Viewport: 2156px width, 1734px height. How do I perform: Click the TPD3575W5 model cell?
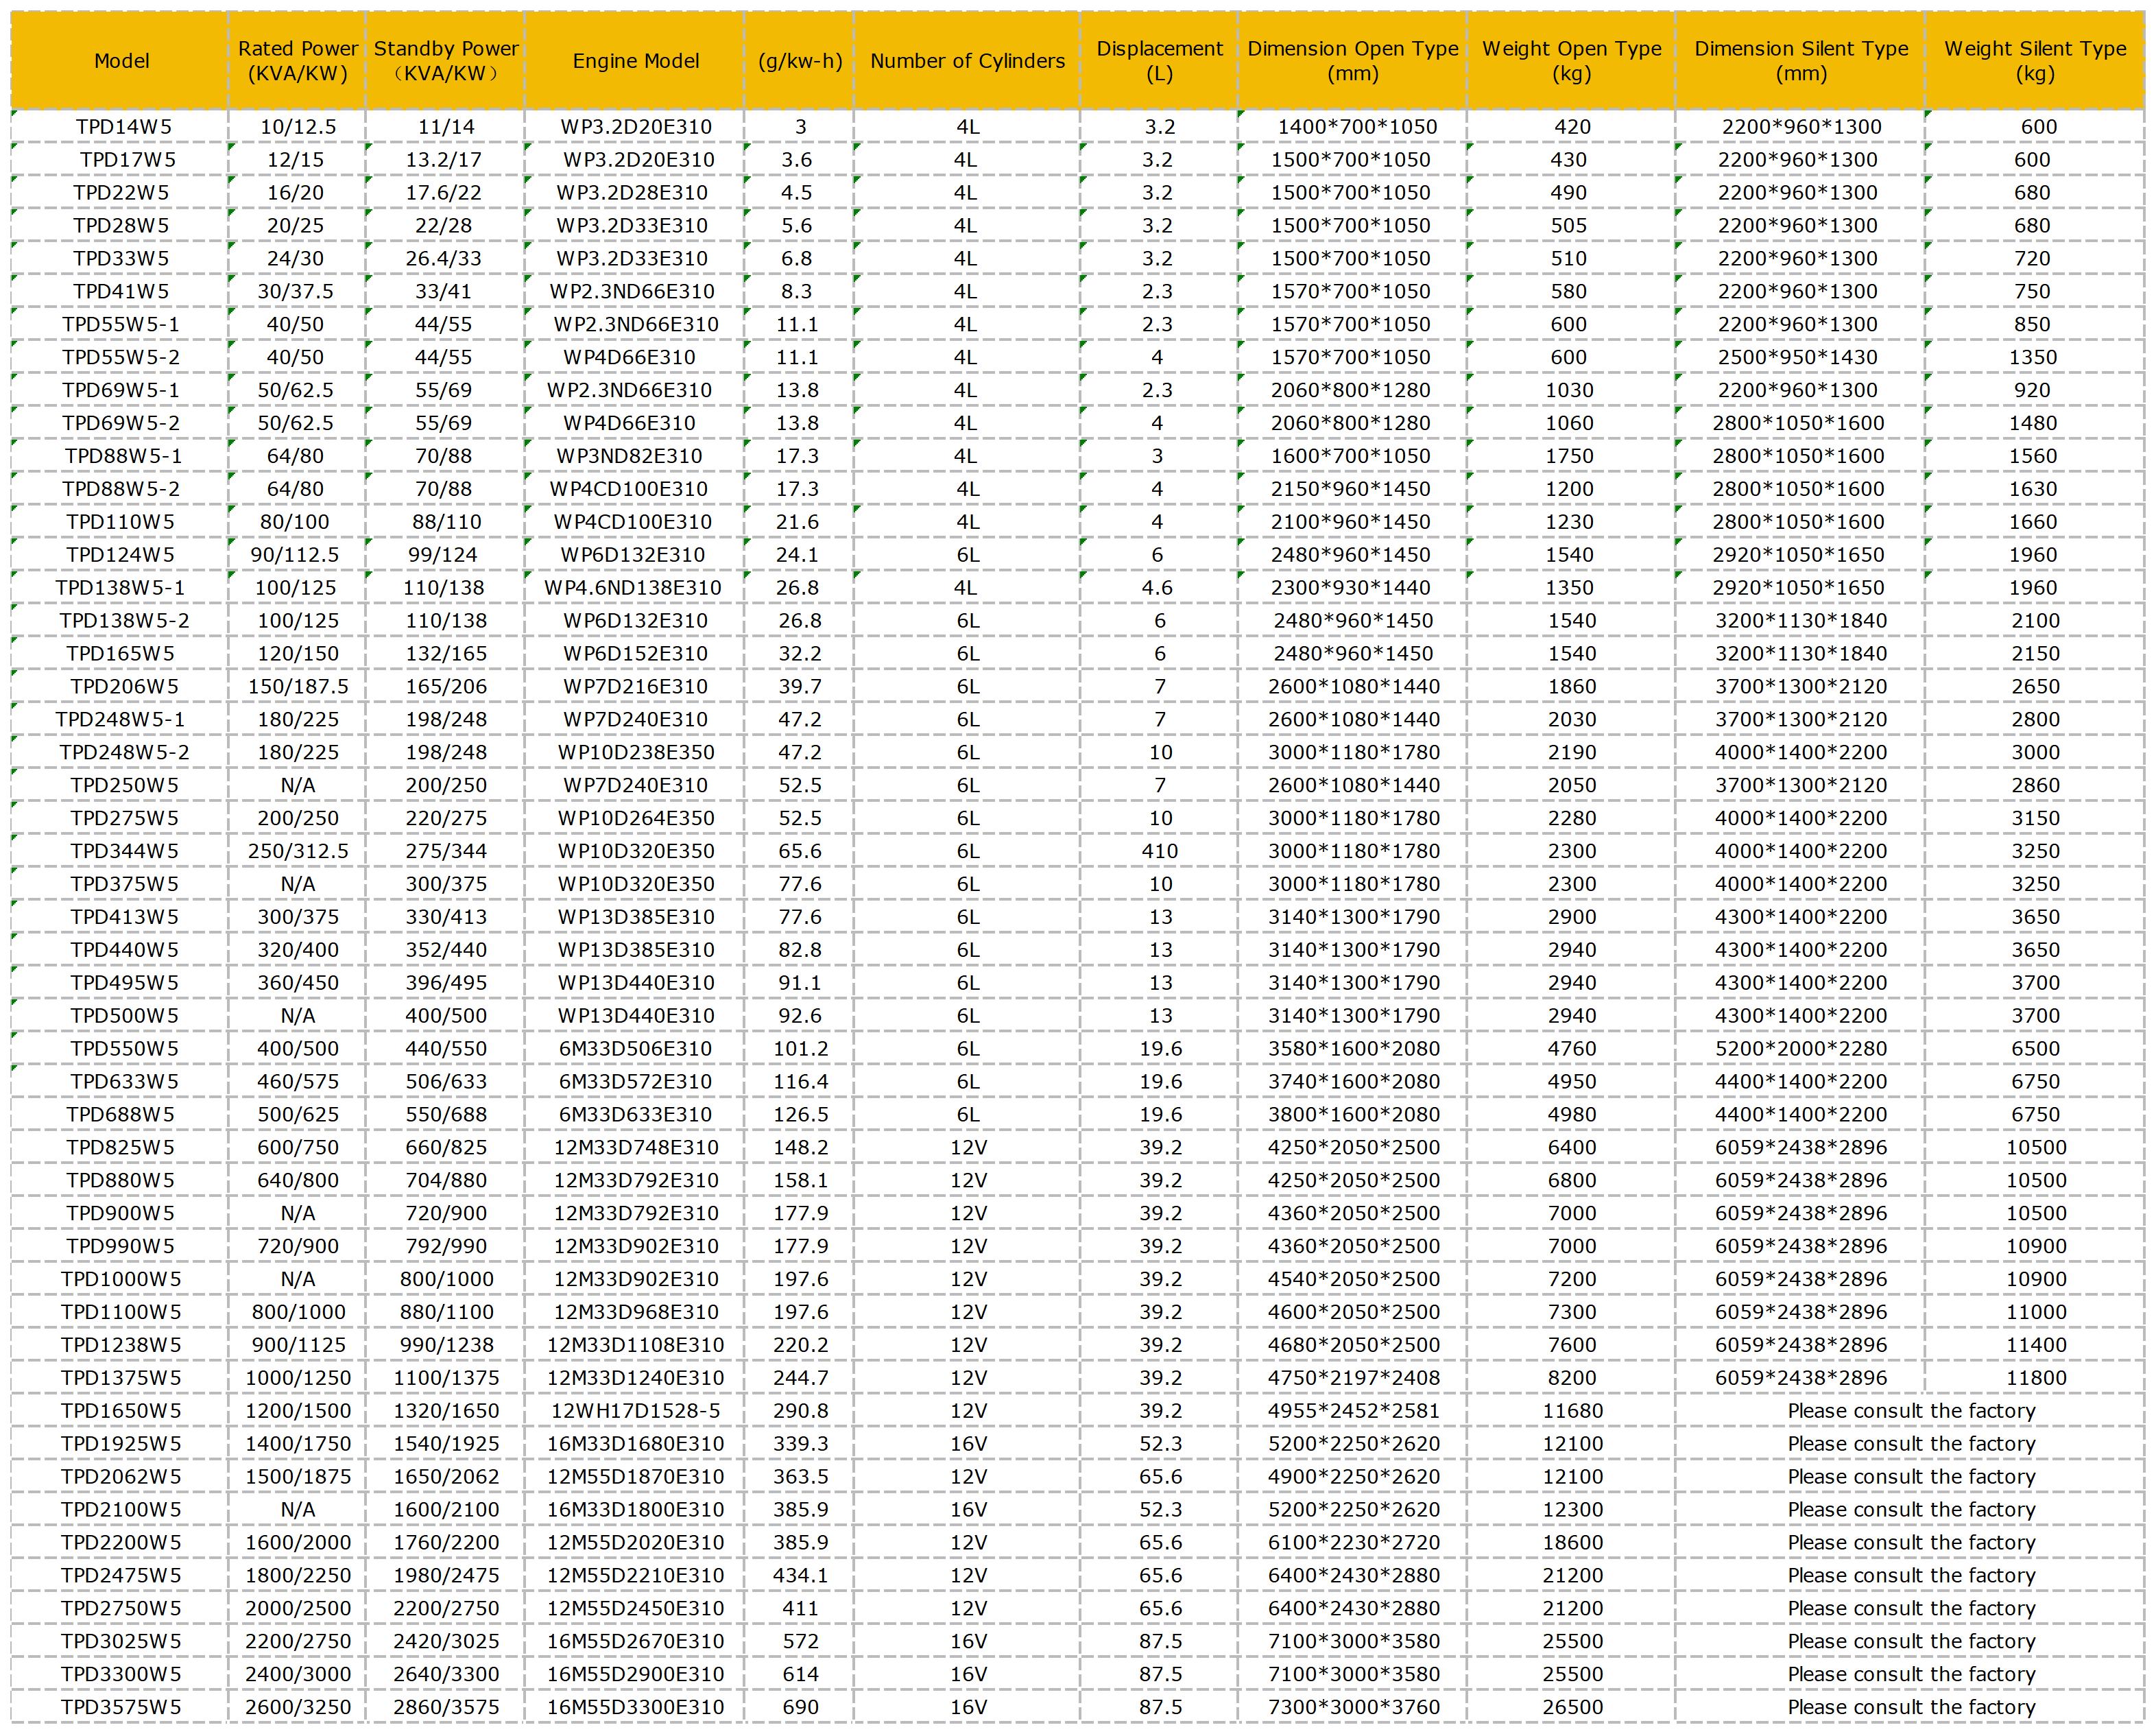coord(121,1707)
